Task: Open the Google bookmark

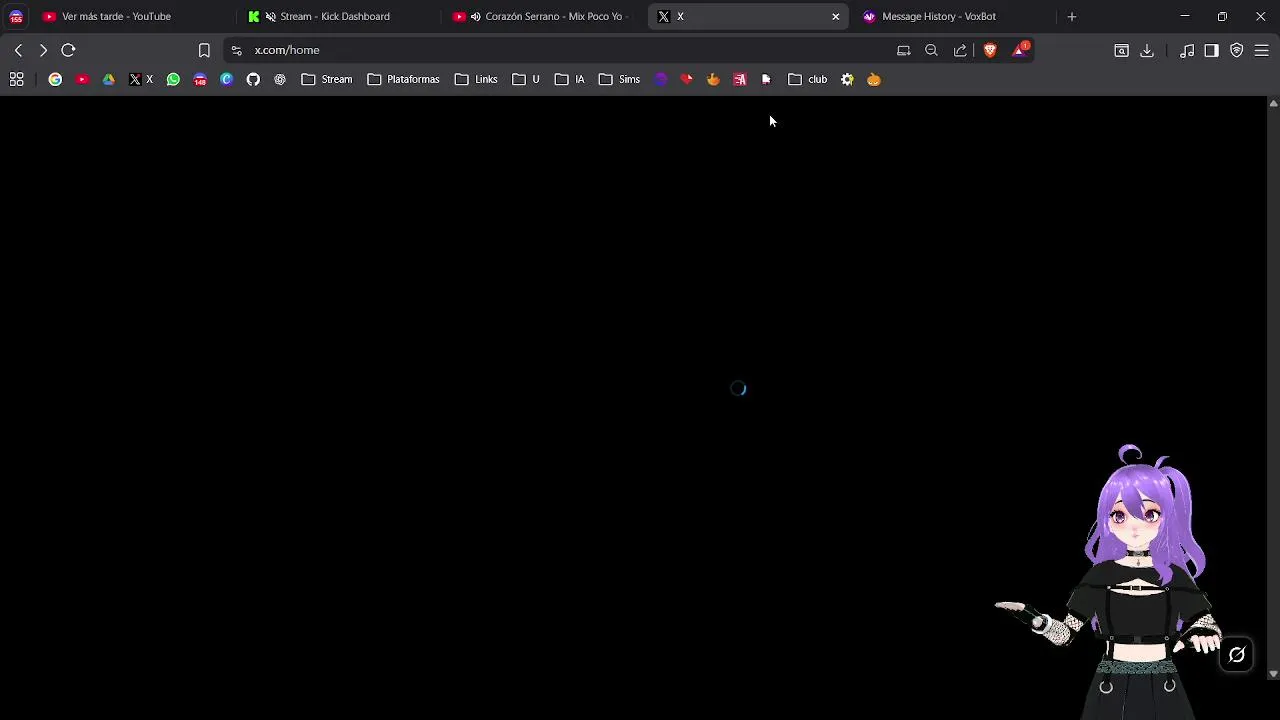Action: [55, 79]
